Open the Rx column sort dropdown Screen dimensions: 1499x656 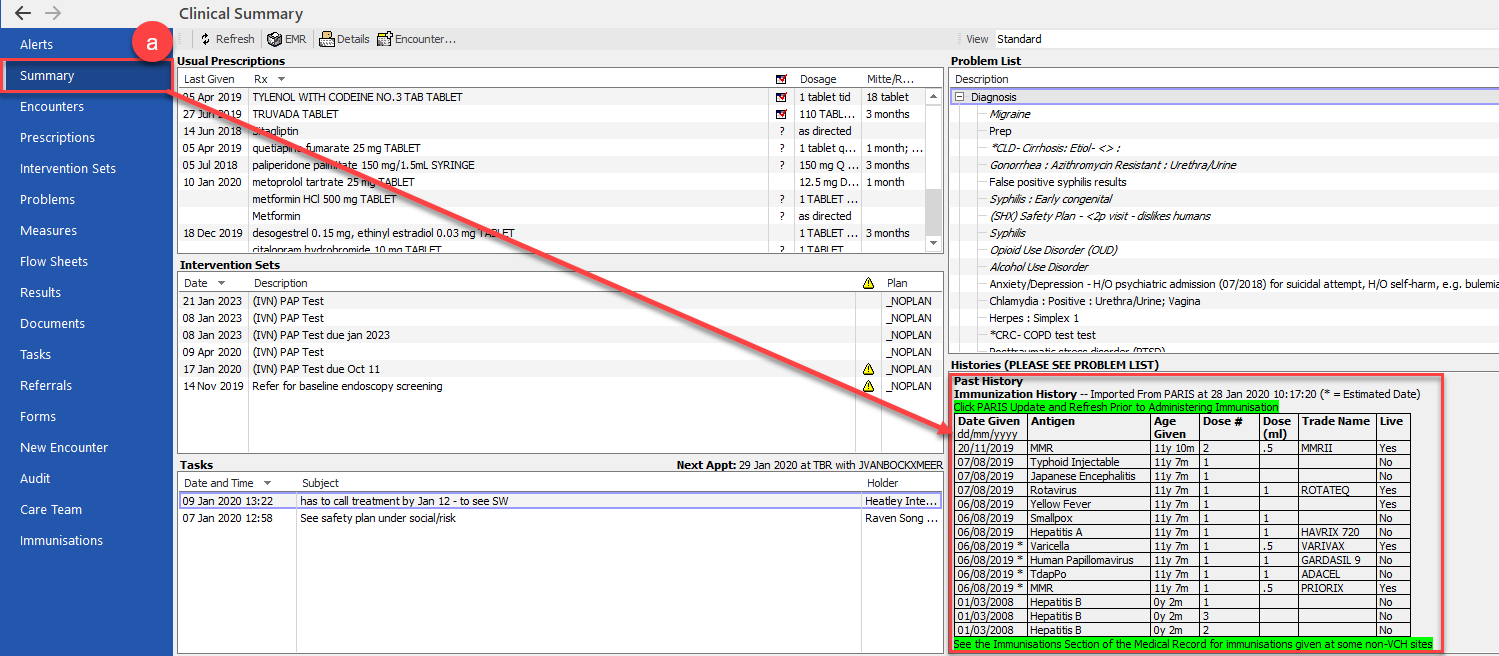click(282, 79)
